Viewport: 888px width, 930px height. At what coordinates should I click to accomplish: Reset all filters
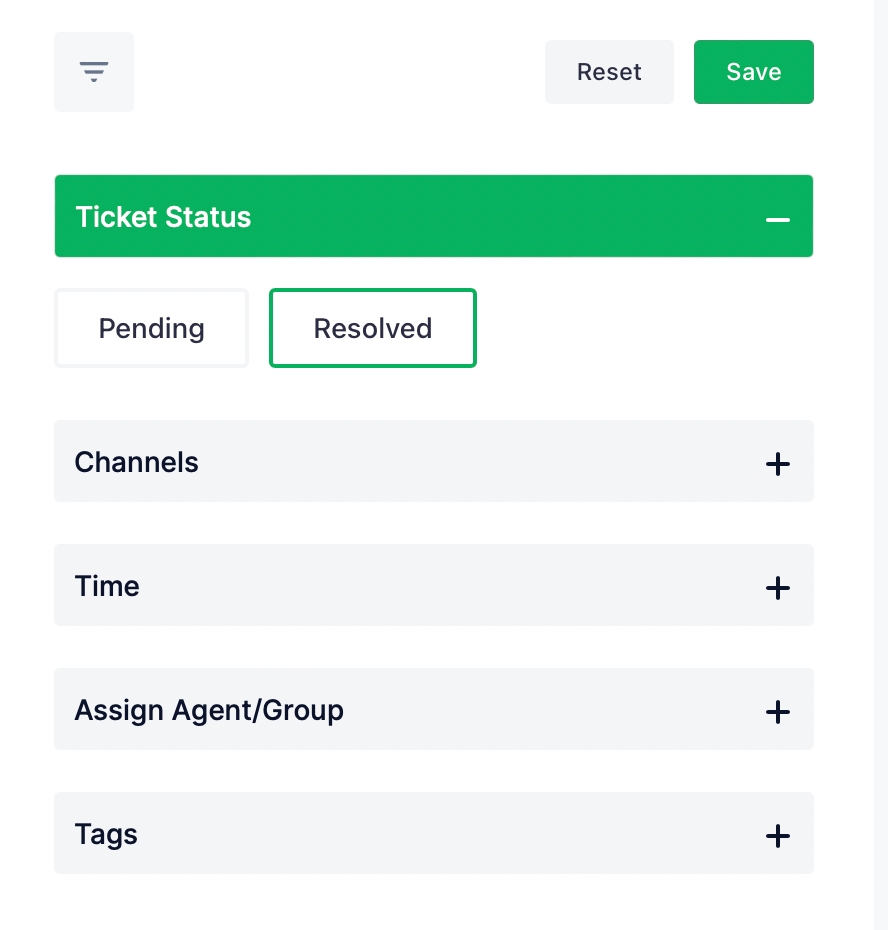pyautogui.click(x=609, y=72)
